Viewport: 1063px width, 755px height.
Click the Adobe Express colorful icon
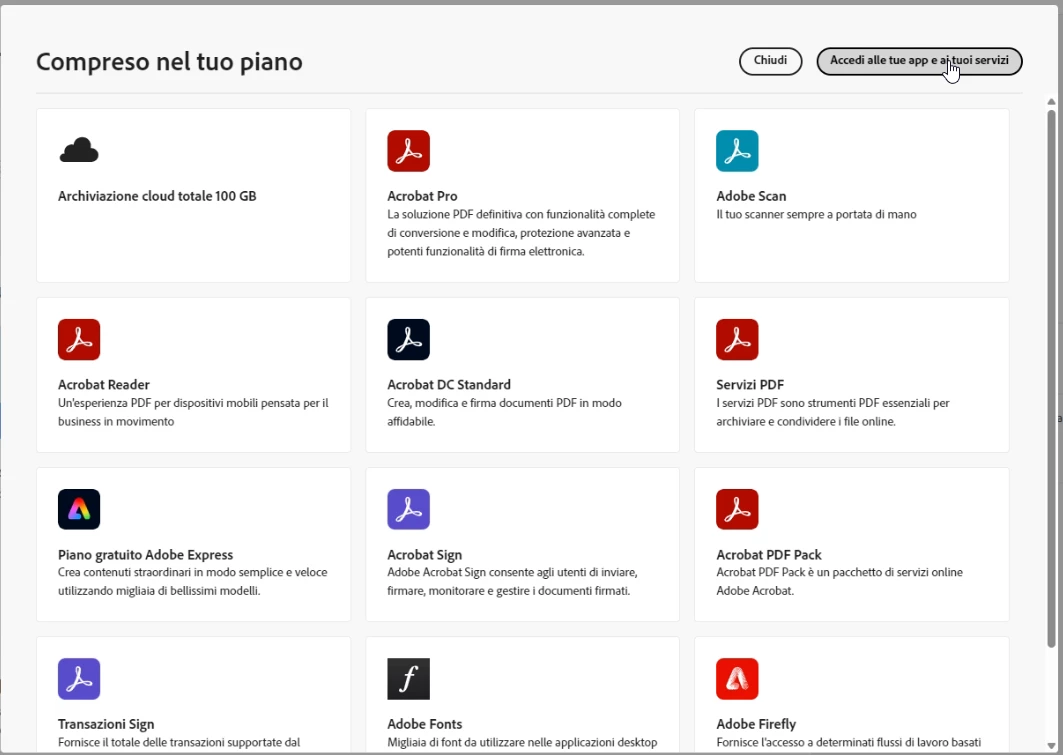[79, 509]
